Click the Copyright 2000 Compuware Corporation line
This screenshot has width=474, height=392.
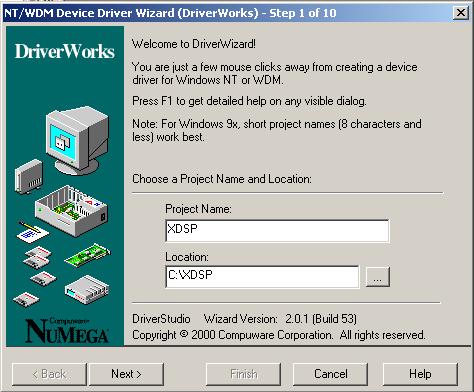279,335
